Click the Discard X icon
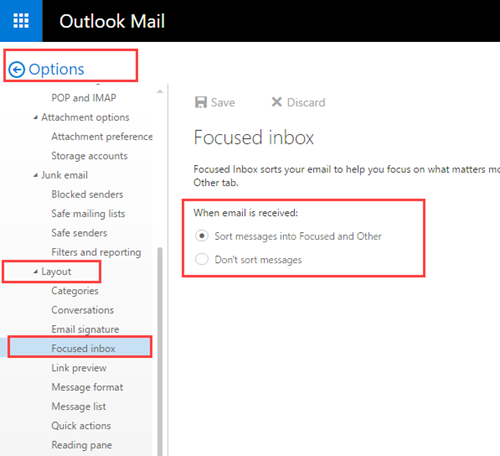 277,102
